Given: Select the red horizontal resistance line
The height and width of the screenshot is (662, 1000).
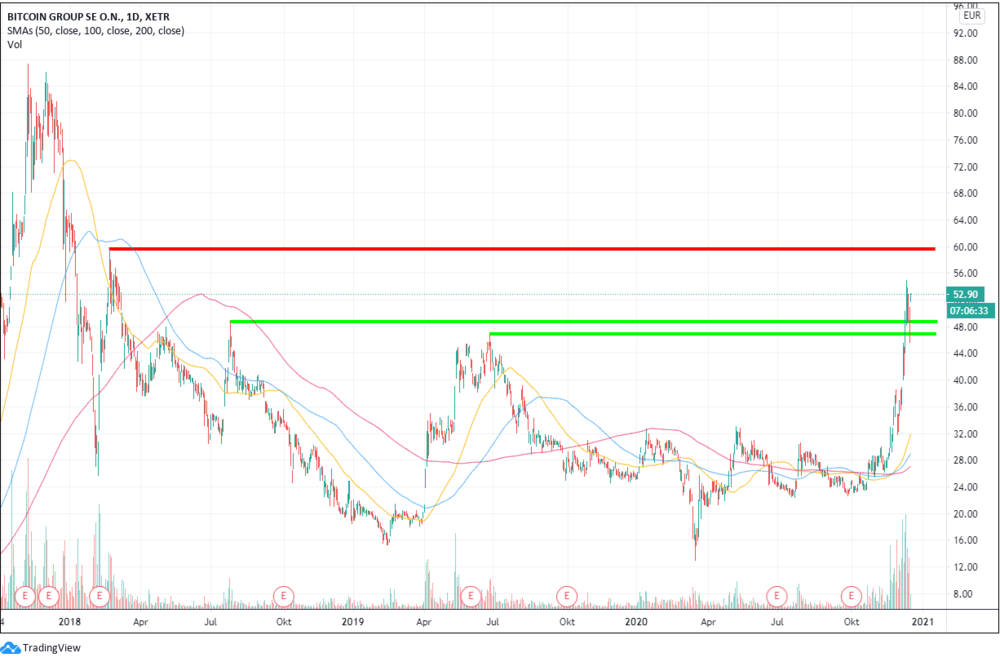Looking at the screenshot, I should click(x=522, y=249).
